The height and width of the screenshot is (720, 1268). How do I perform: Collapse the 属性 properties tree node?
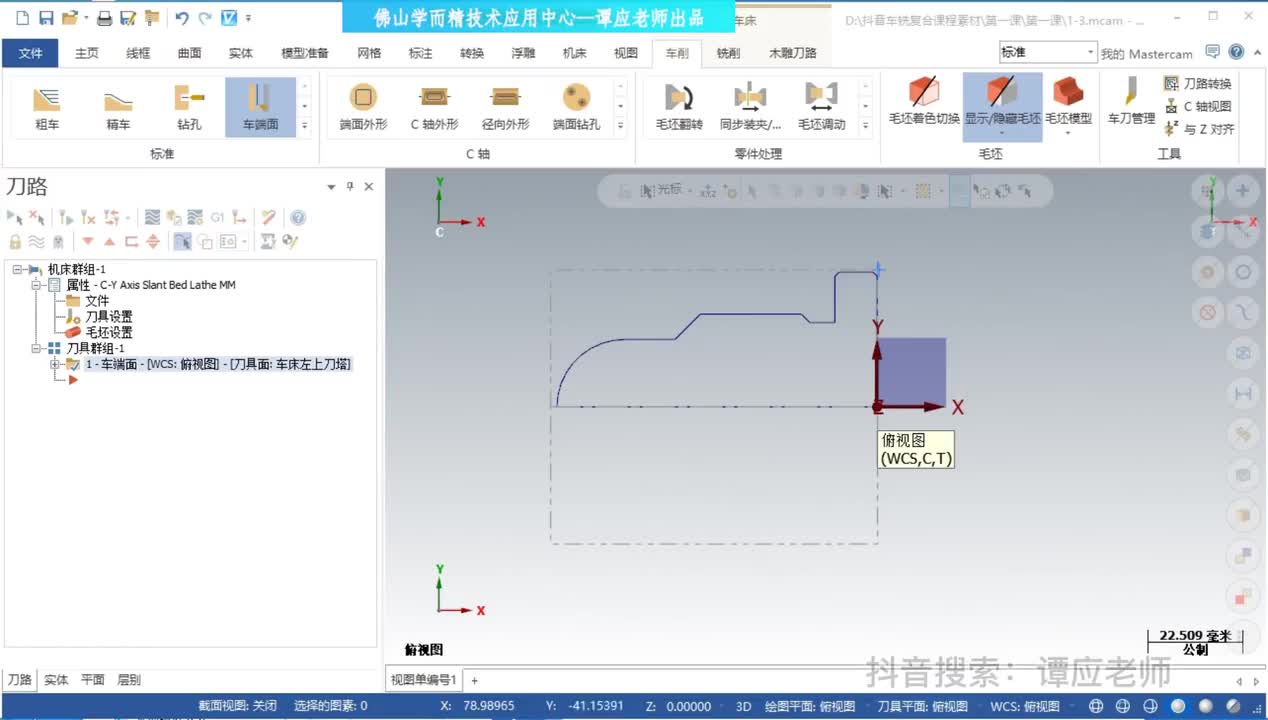click(x=37, y=285)
